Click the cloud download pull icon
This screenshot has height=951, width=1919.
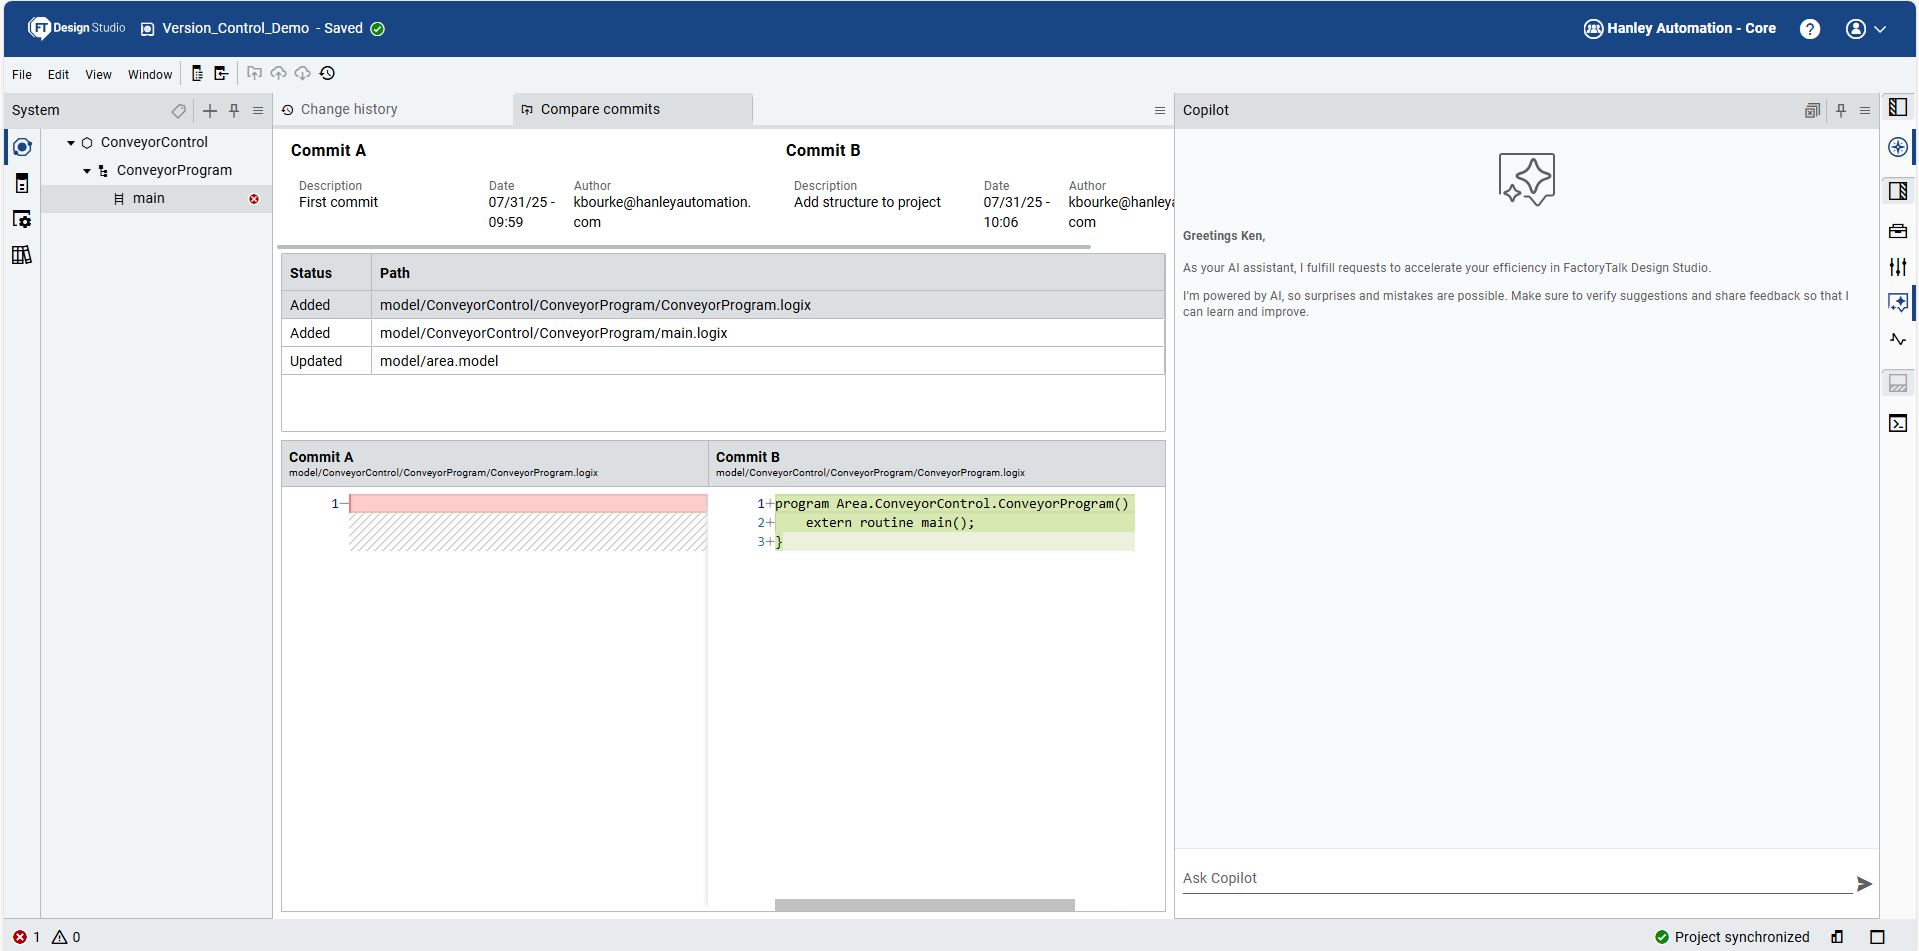click(x=302, y=73)
